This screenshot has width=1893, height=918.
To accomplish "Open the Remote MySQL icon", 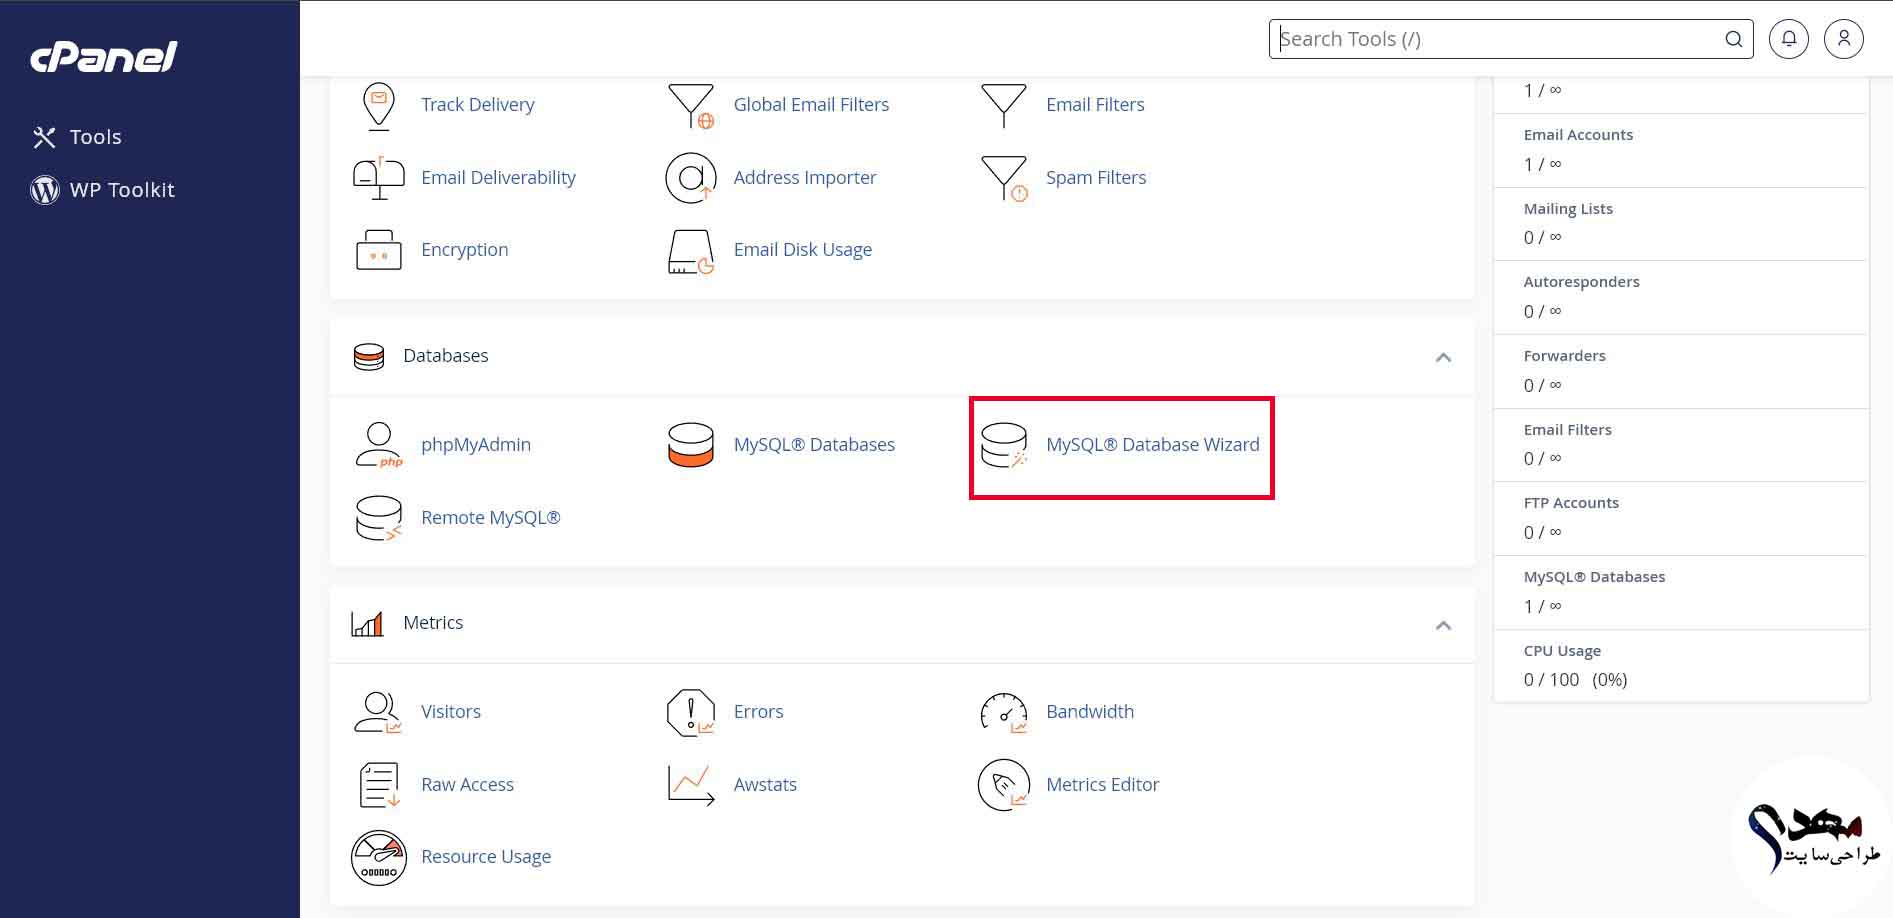I will [378, 518].
